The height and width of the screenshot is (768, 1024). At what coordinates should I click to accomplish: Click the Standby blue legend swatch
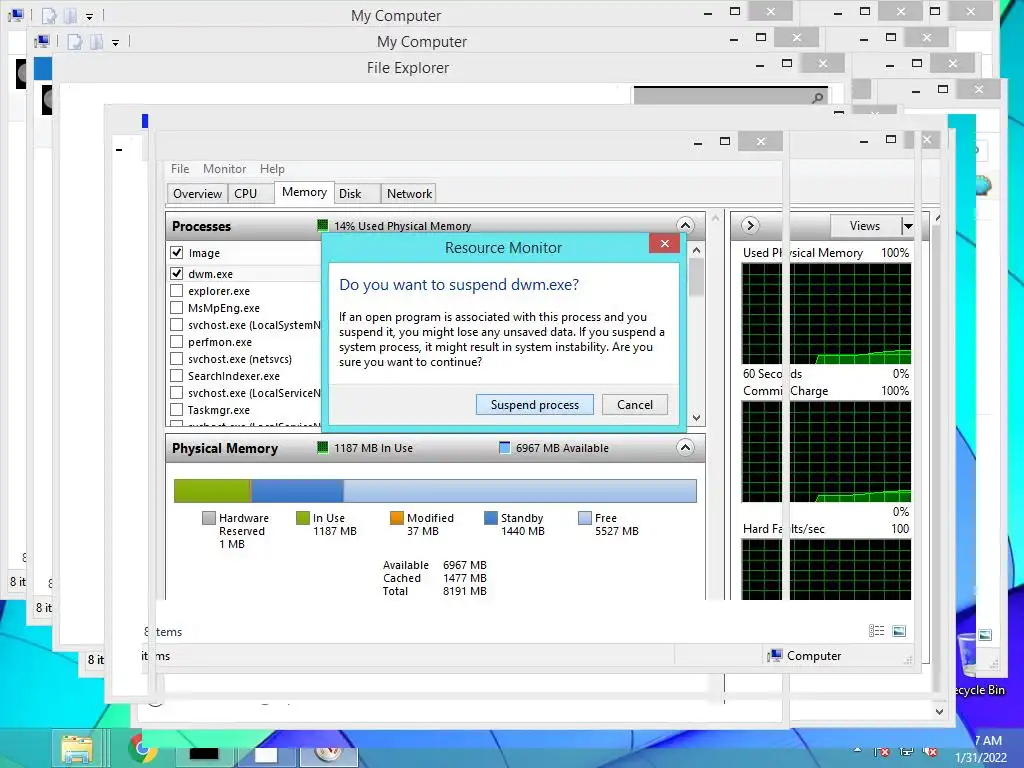coord(490,518)
